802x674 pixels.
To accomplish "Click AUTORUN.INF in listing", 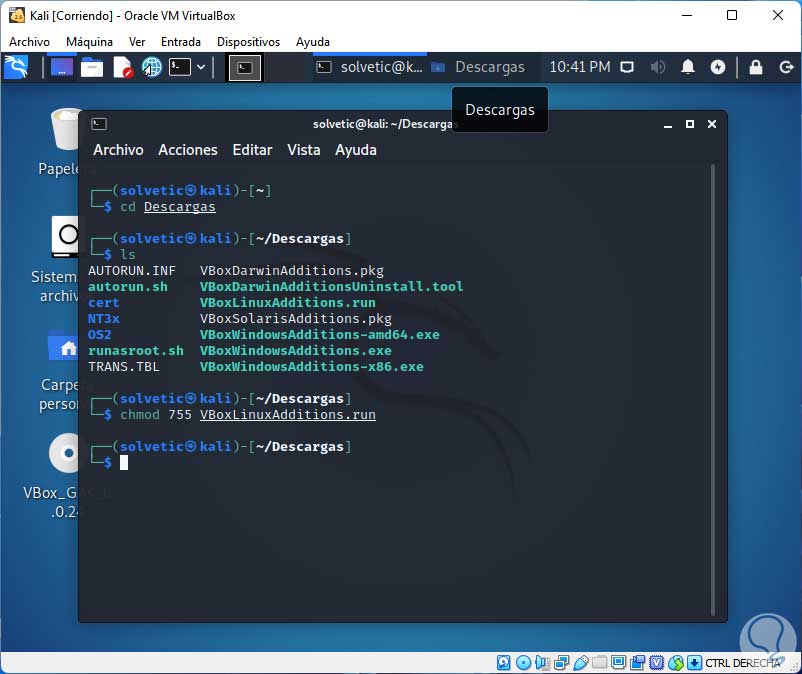I will [131, 271].
